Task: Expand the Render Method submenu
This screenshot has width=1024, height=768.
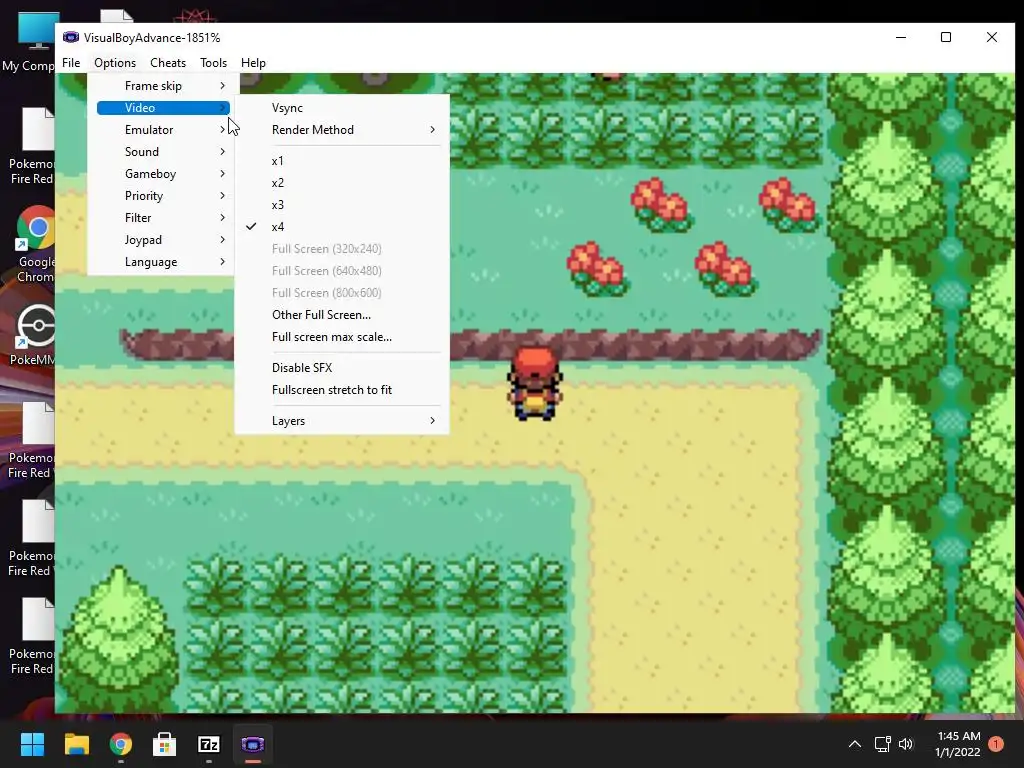Action: [x=342, y=130]
